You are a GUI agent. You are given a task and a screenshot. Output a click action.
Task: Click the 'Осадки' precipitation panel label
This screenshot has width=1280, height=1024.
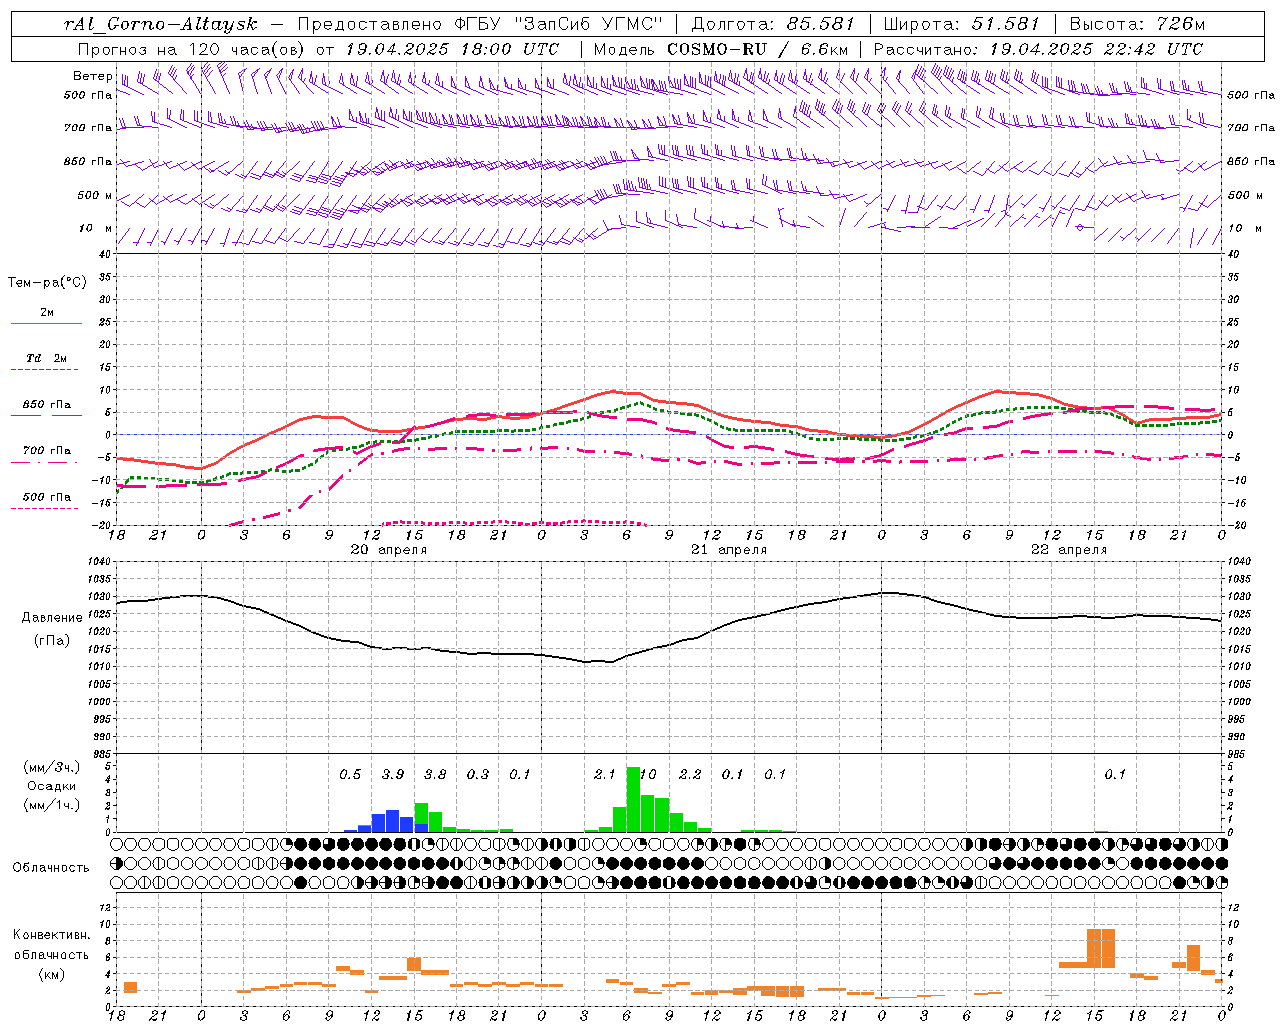coord(51,786)
